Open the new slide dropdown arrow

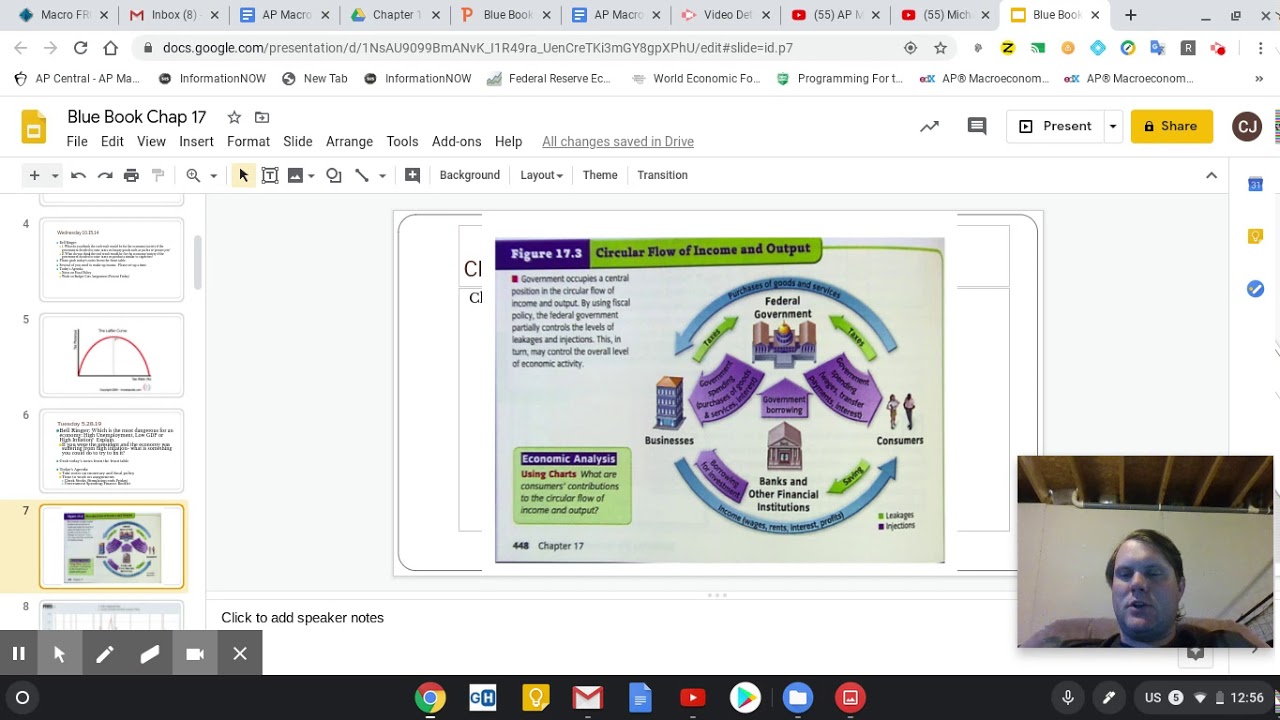tap(55, 176)
